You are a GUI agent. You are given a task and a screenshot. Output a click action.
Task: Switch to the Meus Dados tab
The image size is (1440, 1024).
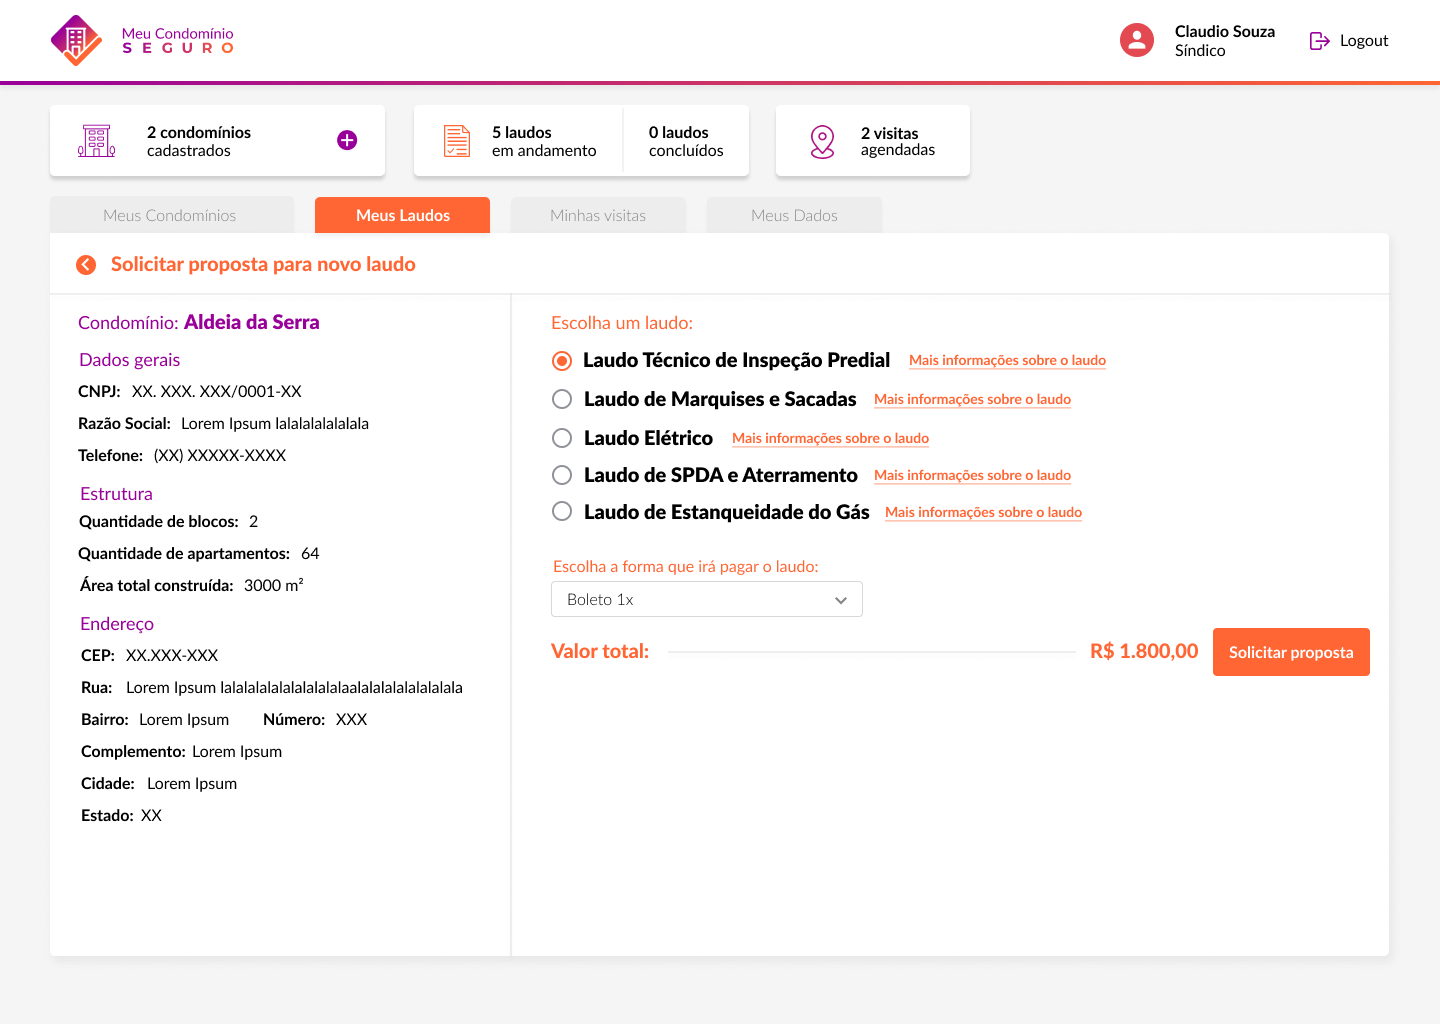[x=794, y=215]
